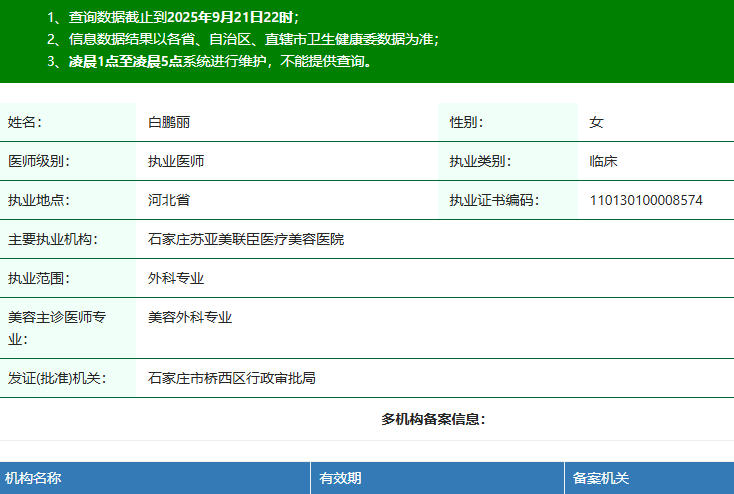Click the name value 白鹏丽
This screenshot has height=494, width=734.
click(x=169, y=122)
